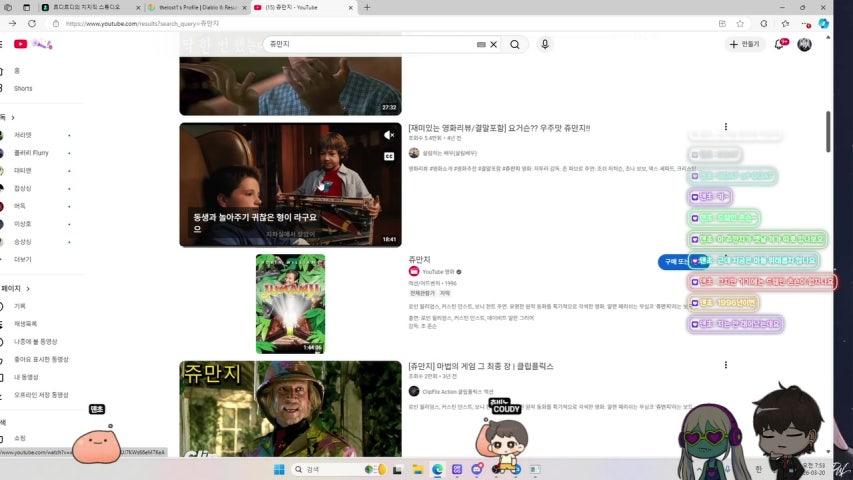The height and width of the screenshot is (480, 853).
Task: Open the on-screen keyboard icon in search box
Action: [x=481, y=45]
